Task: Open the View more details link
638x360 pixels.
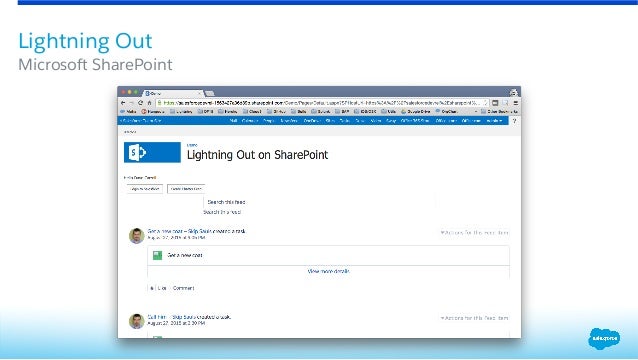Action: (328, 271)
